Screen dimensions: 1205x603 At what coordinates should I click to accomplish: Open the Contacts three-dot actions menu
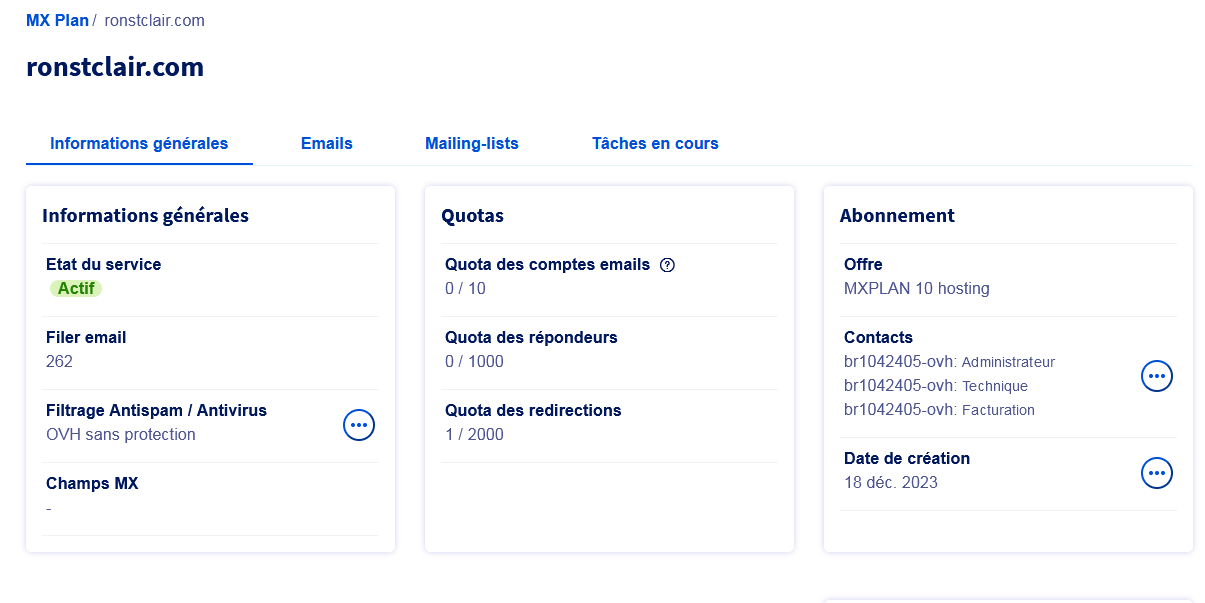click(x=1157, y=376)
